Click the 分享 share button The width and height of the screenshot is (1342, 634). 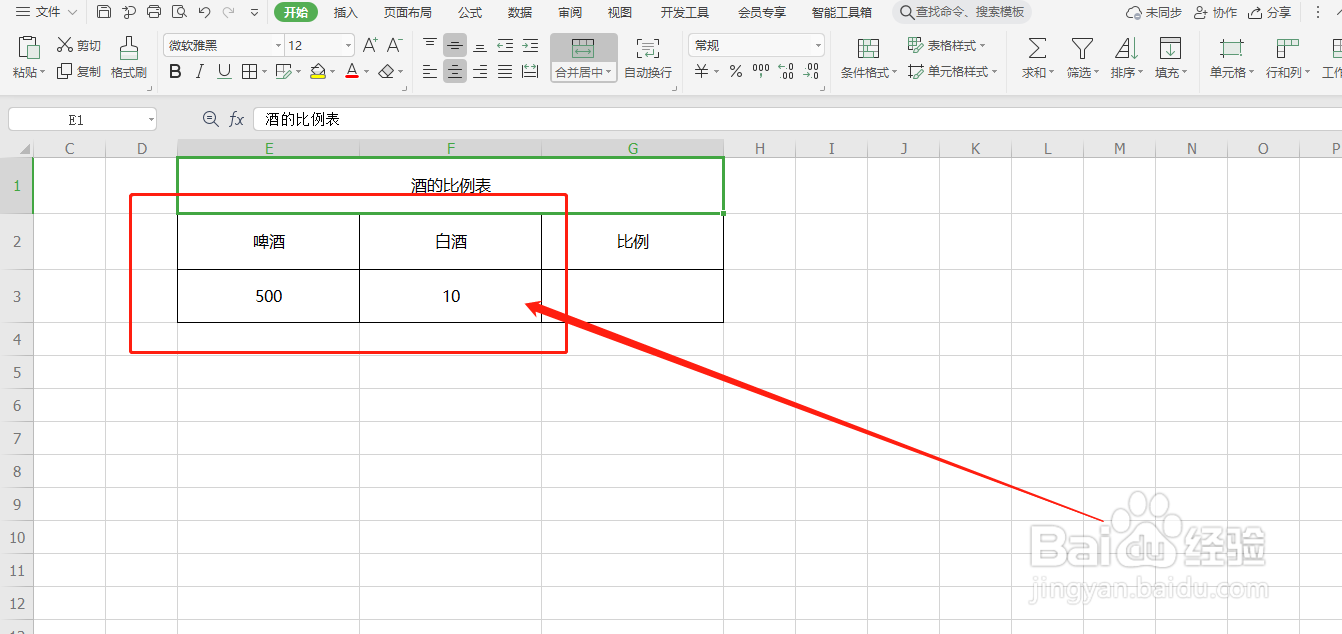coord(1269,13)
